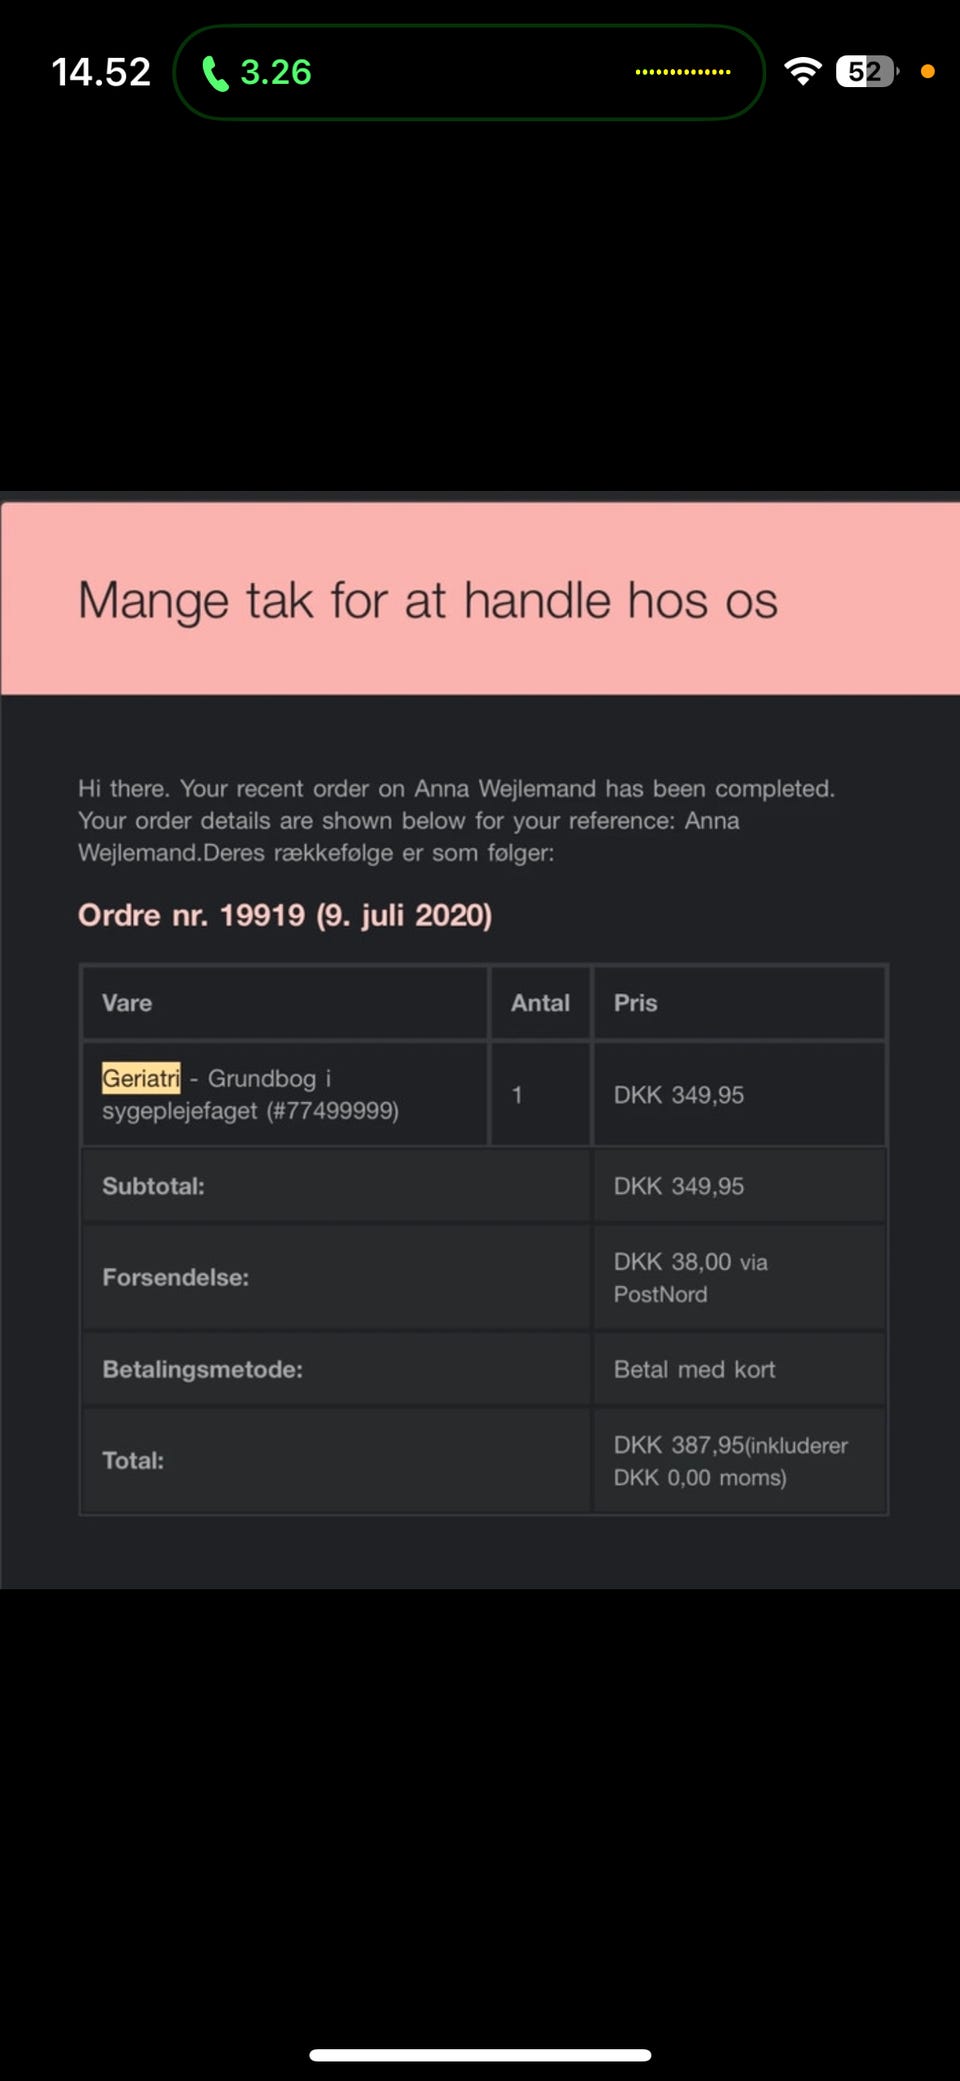Tap the battery level indicator
Image resolution: width=960 pixels, height=2081 pixels.
tap(866, 72)
